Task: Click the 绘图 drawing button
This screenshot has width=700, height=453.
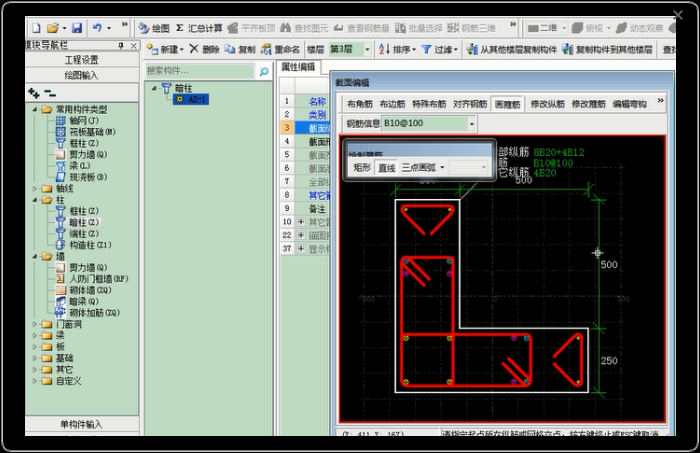Action: click(x=154, y=29)
